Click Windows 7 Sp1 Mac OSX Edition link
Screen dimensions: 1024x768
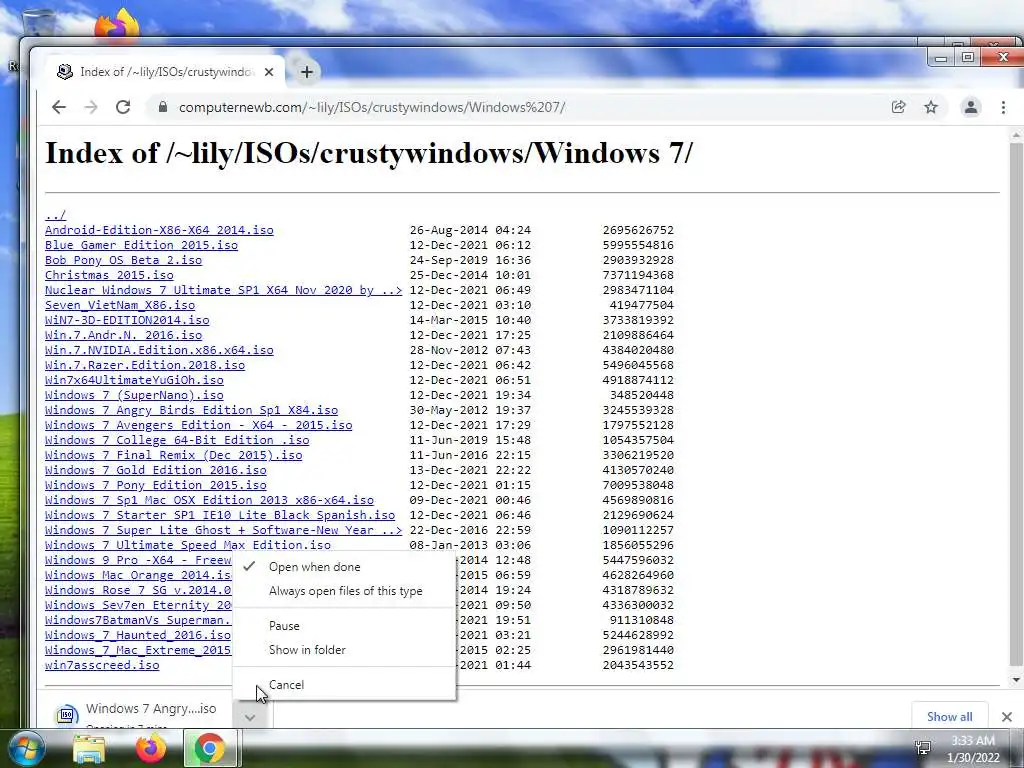point(210,500)
